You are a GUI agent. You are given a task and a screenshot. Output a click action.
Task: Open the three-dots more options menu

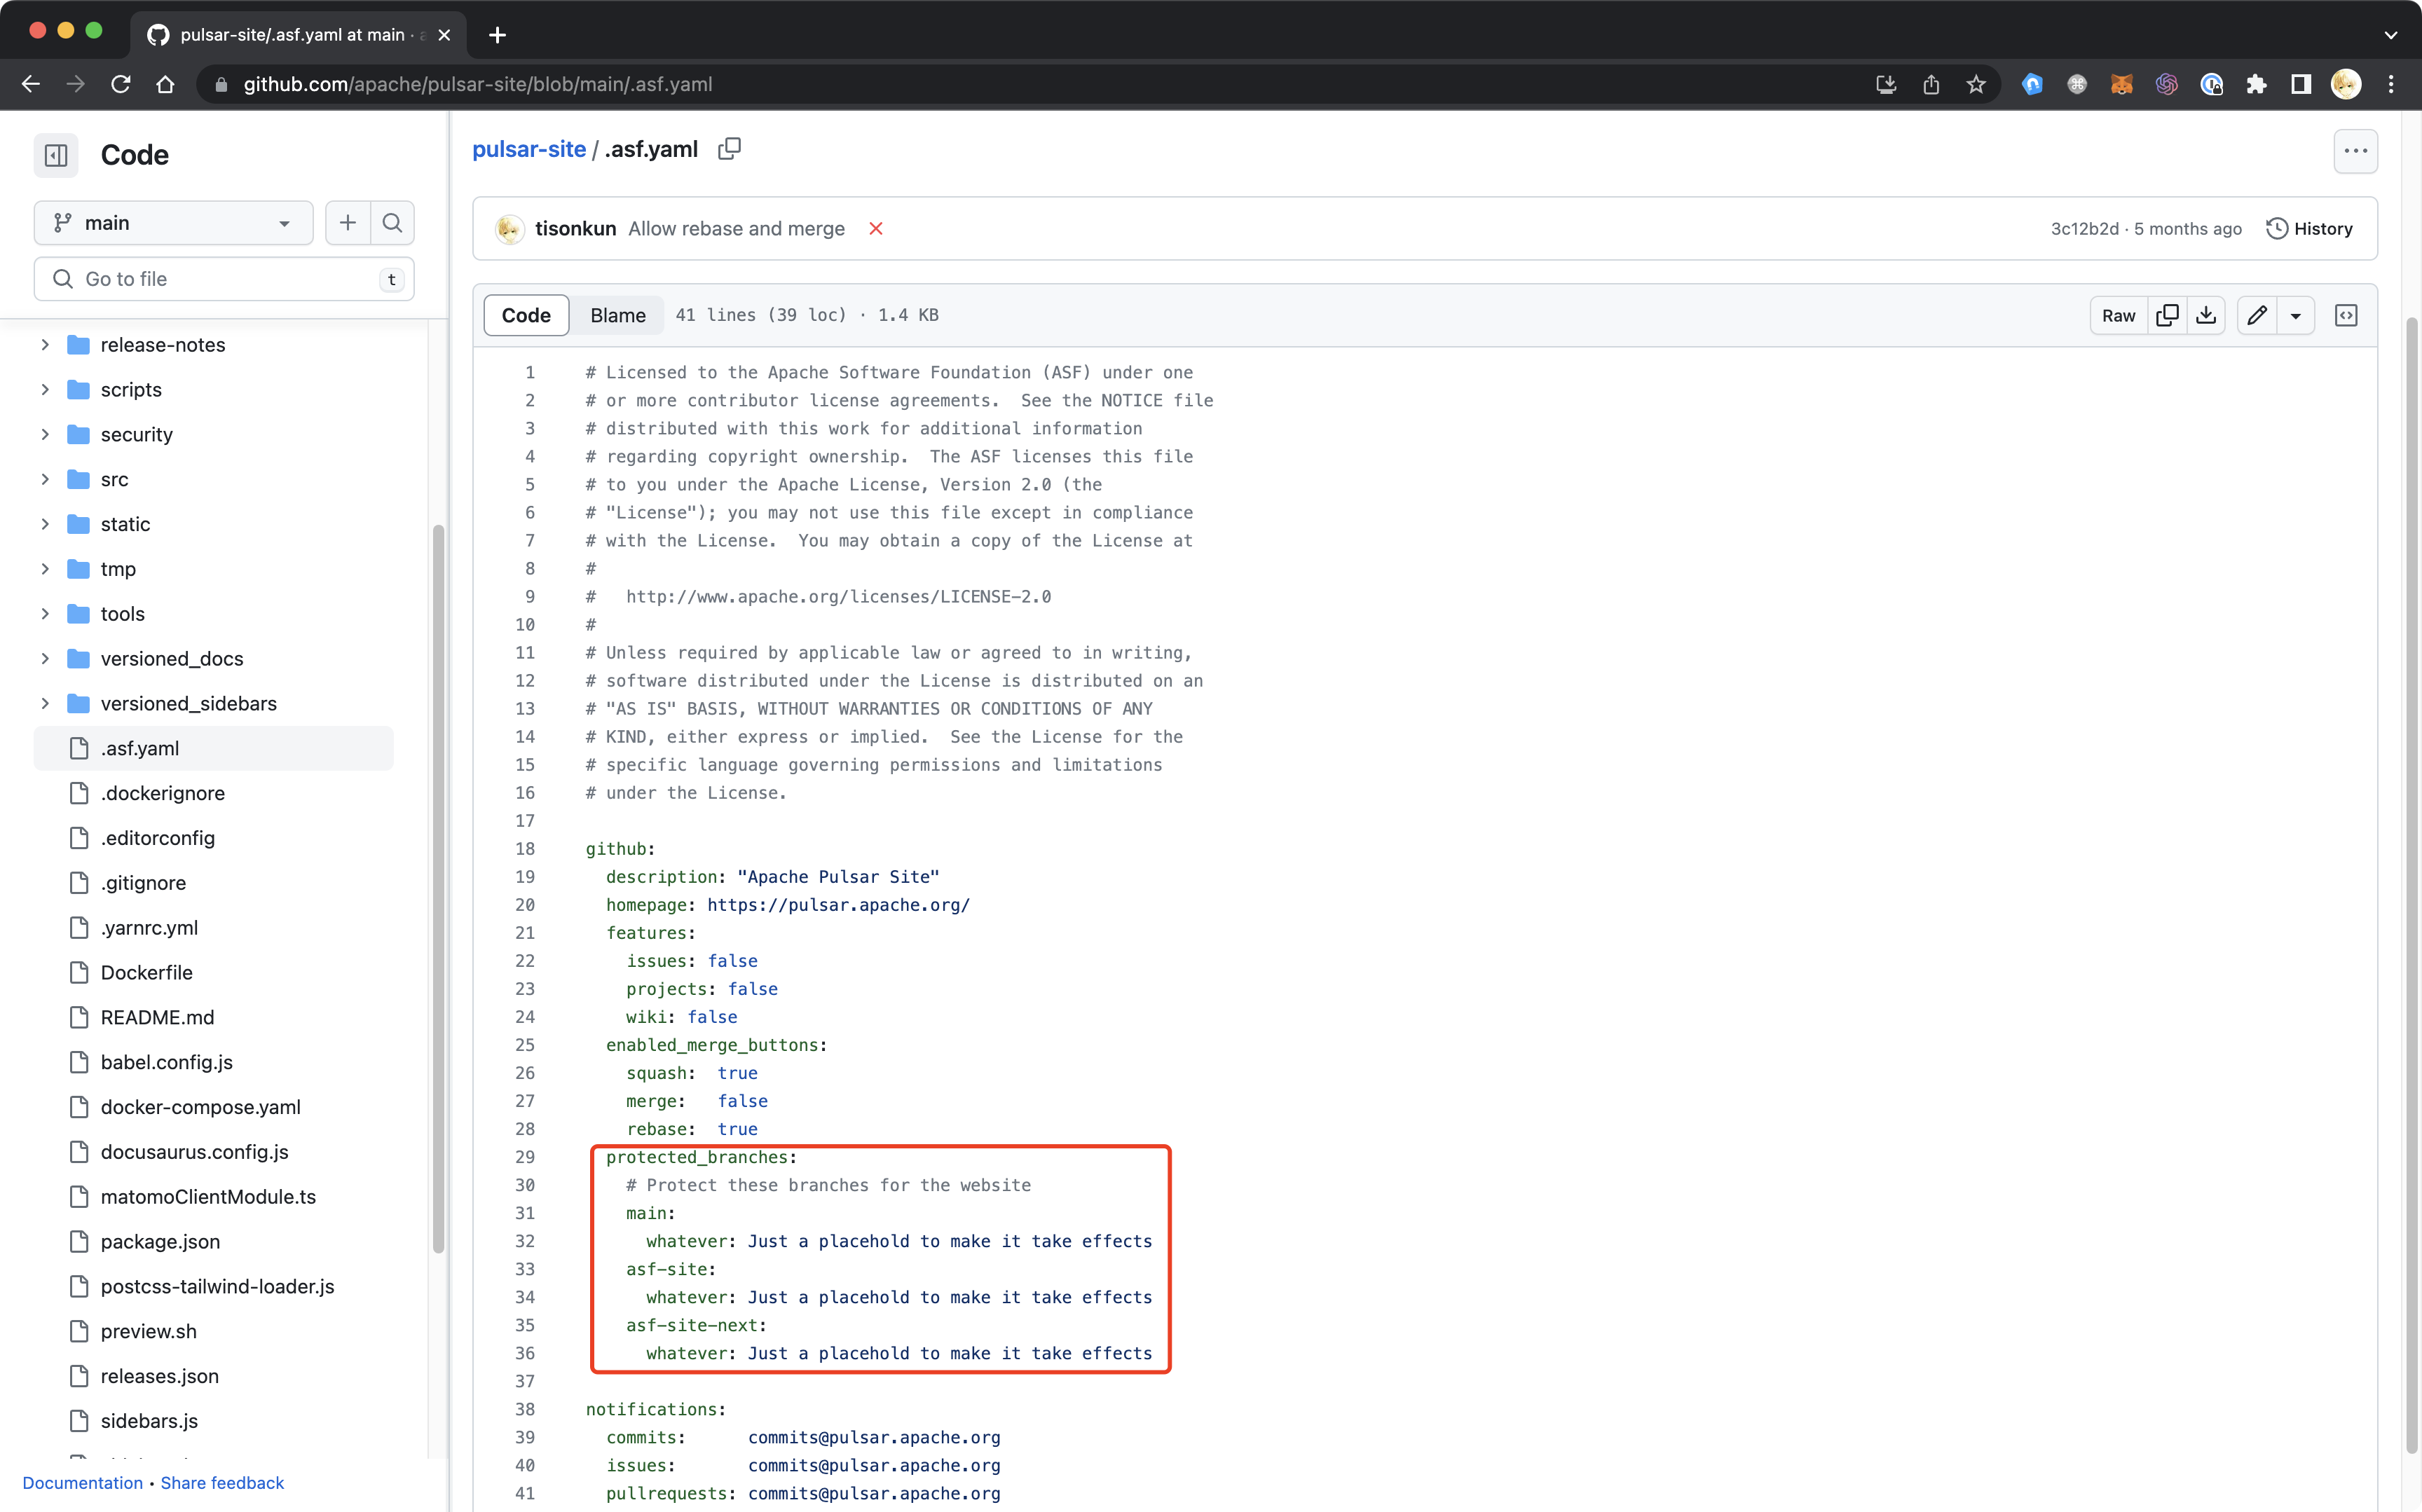pos(2355,151)
